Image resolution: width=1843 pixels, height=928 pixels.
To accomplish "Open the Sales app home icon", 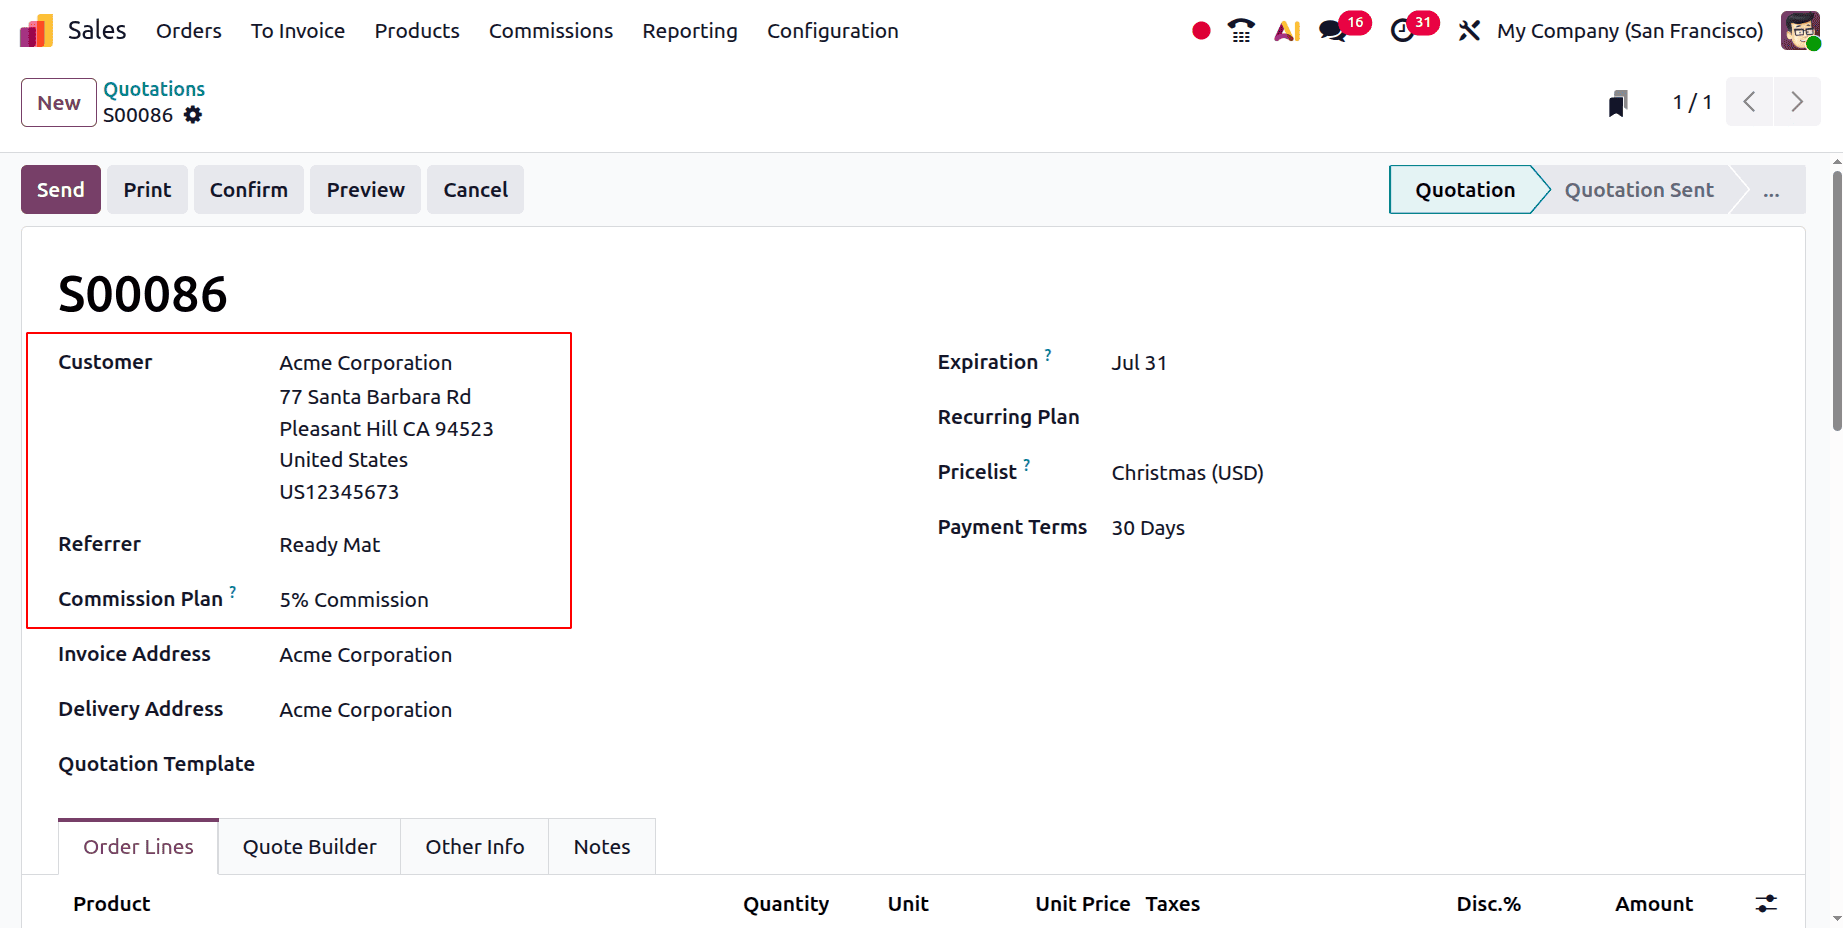I will [36, 31].
